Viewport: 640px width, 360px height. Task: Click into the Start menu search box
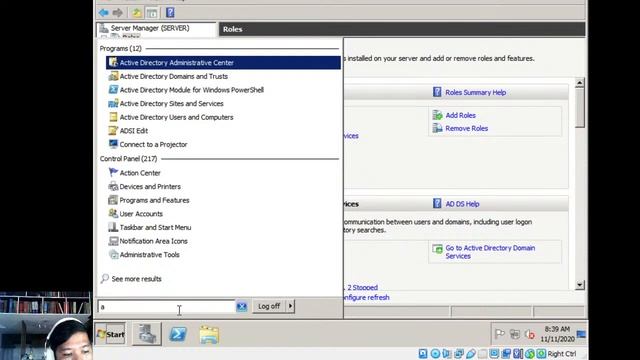[167, 307]
